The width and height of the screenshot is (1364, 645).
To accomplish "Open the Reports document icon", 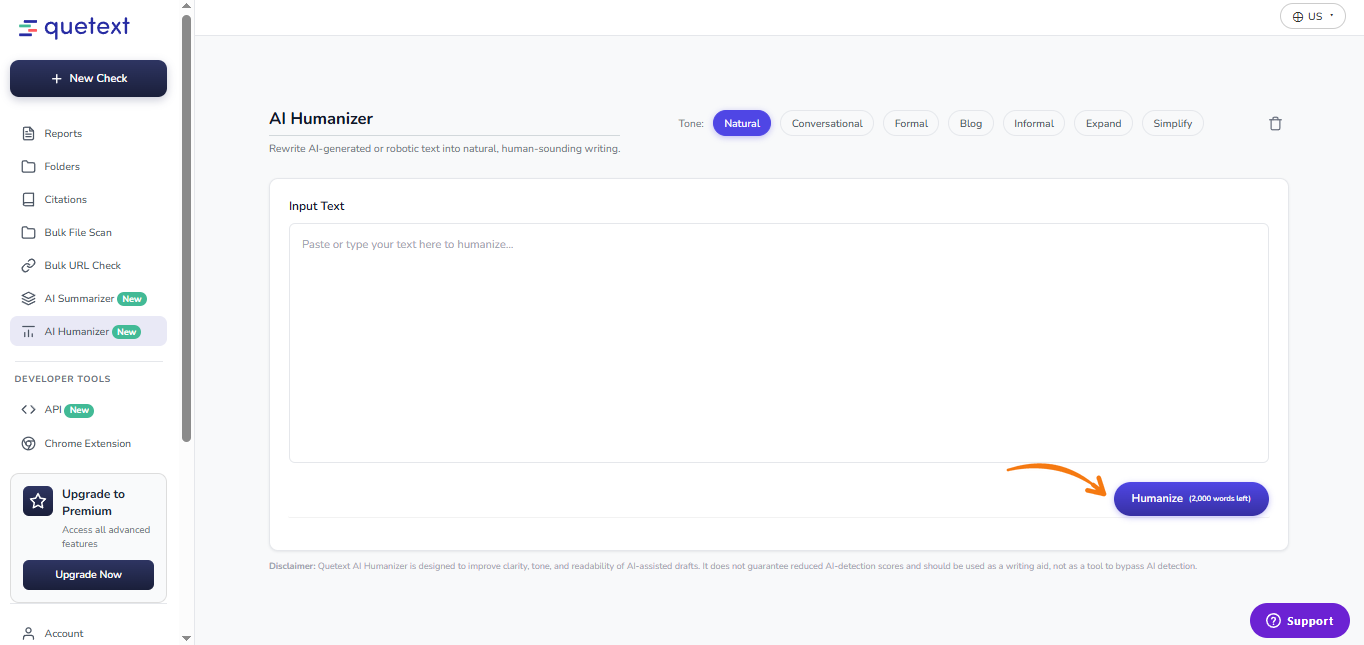I will click(x=29, y=133).
